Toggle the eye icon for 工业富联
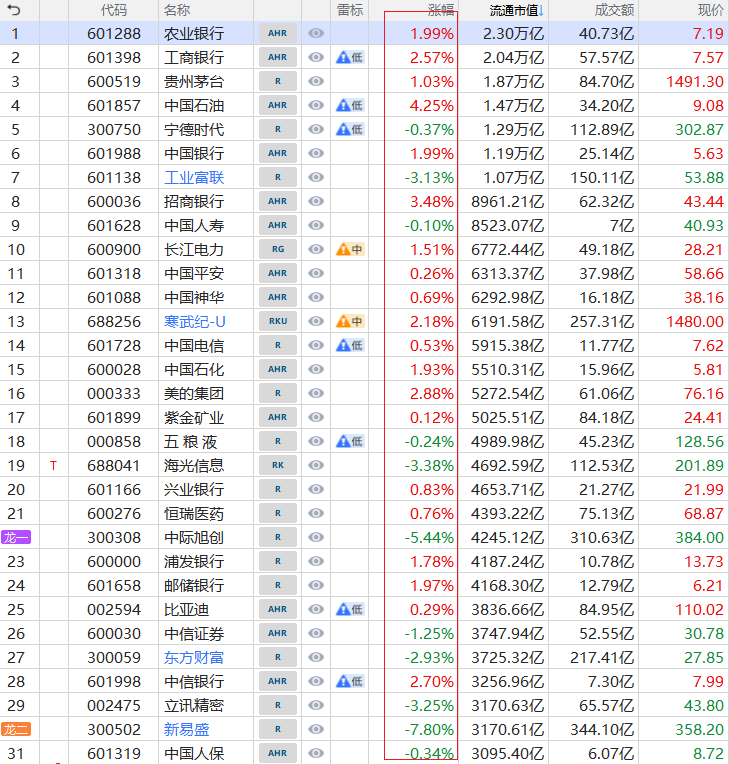 coord(316,177)
